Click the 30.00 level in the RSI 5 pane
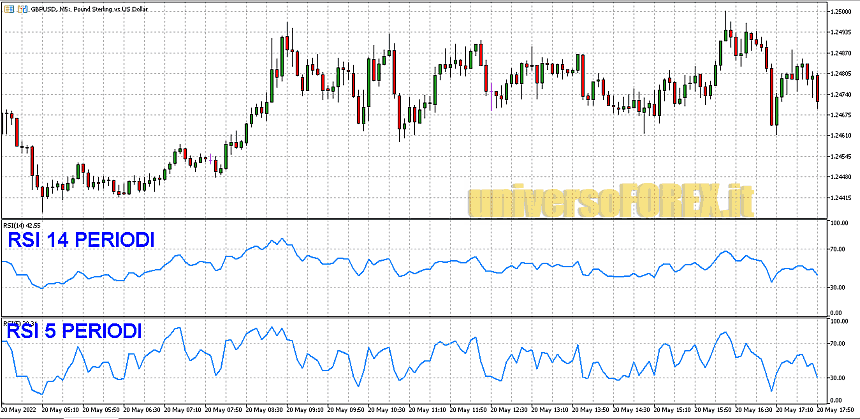 [837, 378]
